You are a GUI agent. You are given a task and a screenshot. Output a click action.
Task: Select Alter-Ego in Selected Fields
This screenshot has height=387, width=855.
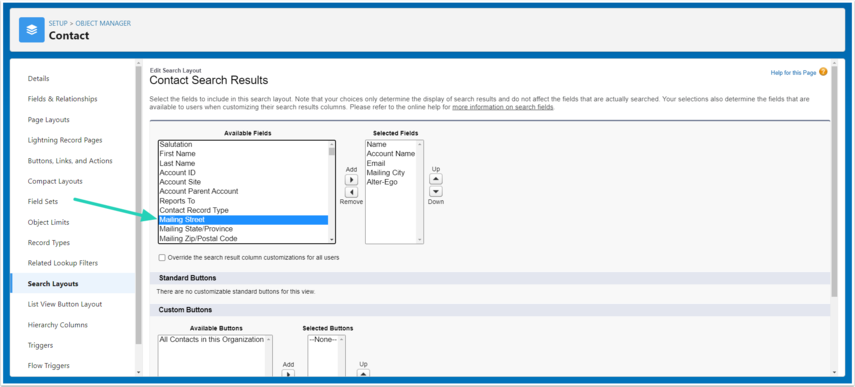[x=391, y=182]
